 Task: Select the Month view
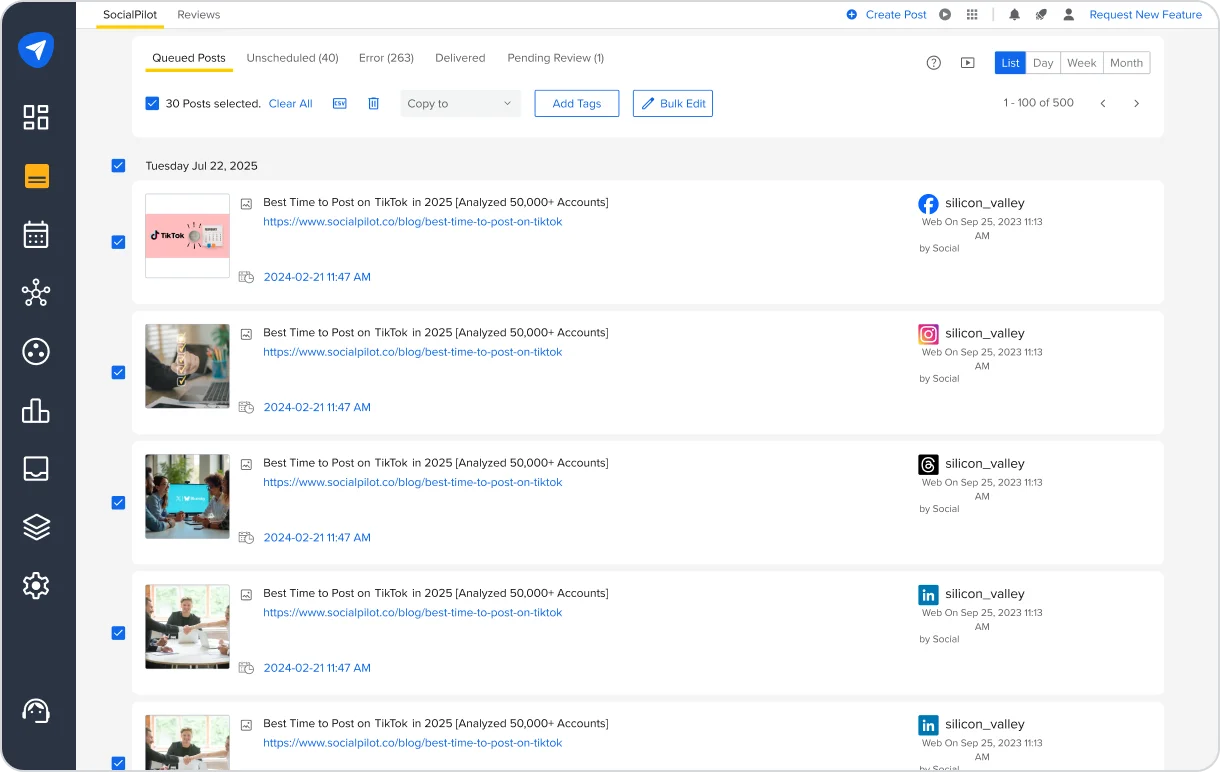(x=1126, y=63)
